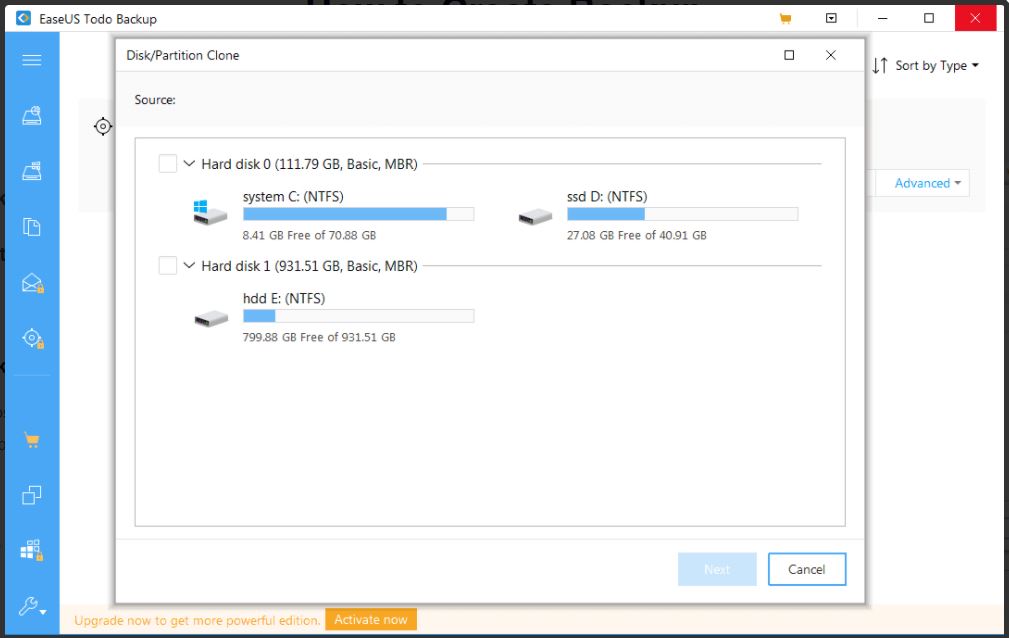
Task: Maximize the EaseUS Todo Backup window
Action: point(929,18)
